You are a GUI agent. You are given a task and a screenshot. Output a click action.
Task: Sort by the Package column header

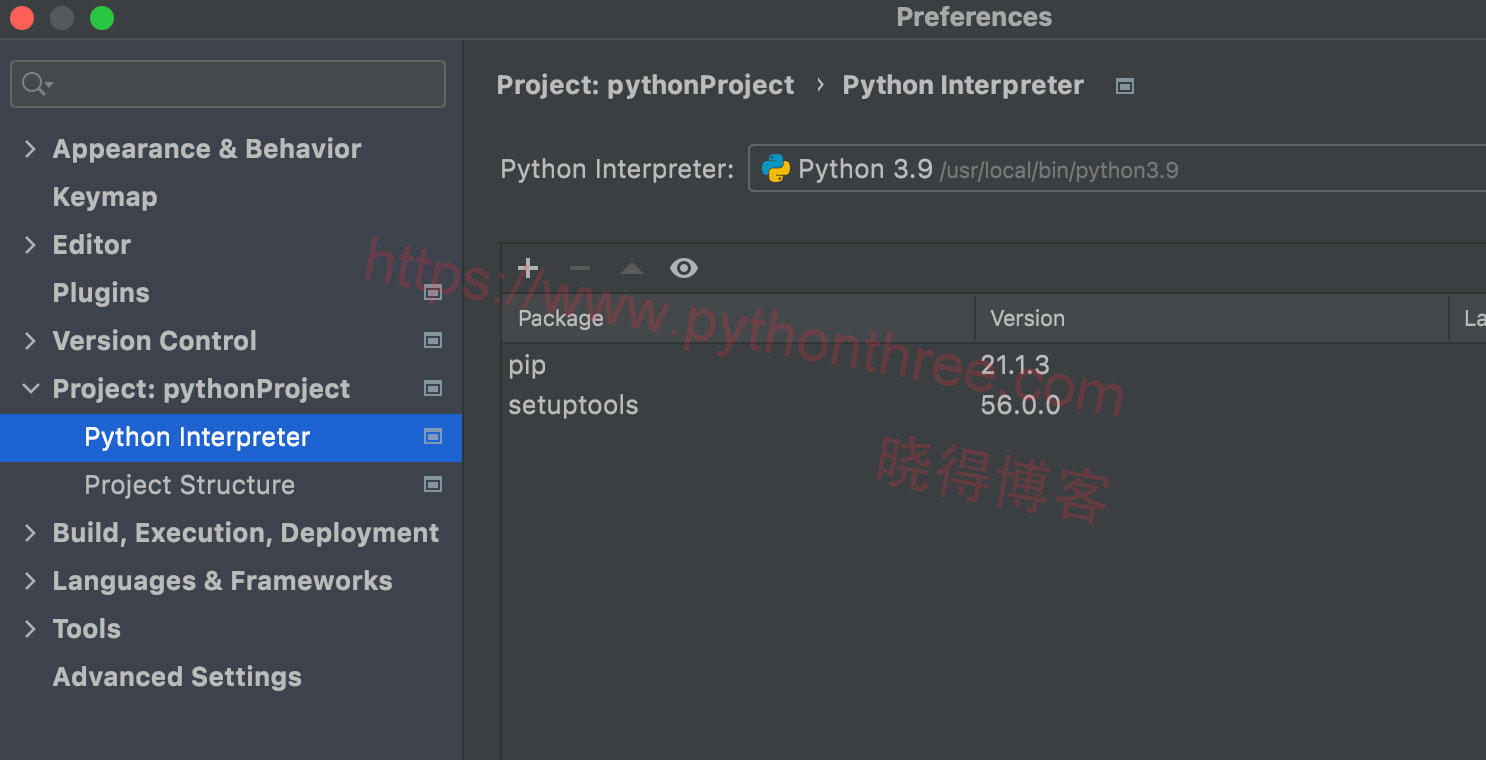tap(738, 318)
